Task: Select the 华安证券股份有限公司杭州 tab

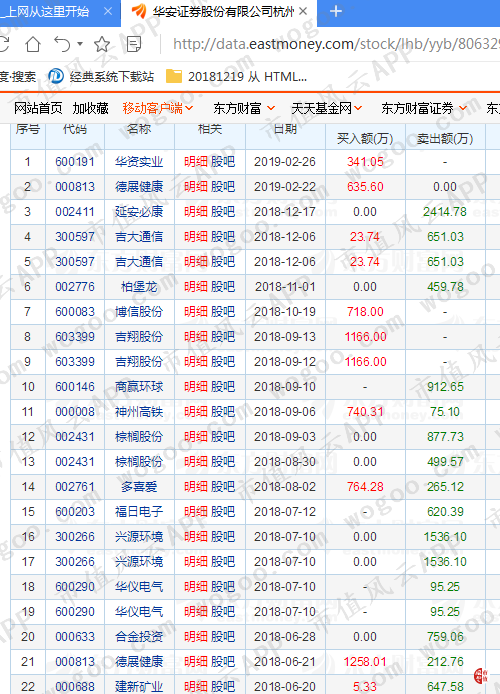Action: pyautogui.click(x=223, y=12)
